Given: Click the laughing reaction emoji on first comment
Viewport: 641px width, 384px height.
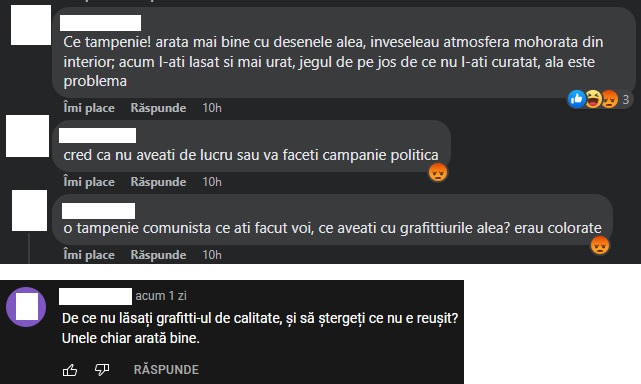Looking at the screenshot, I should (x=593, y=99).
